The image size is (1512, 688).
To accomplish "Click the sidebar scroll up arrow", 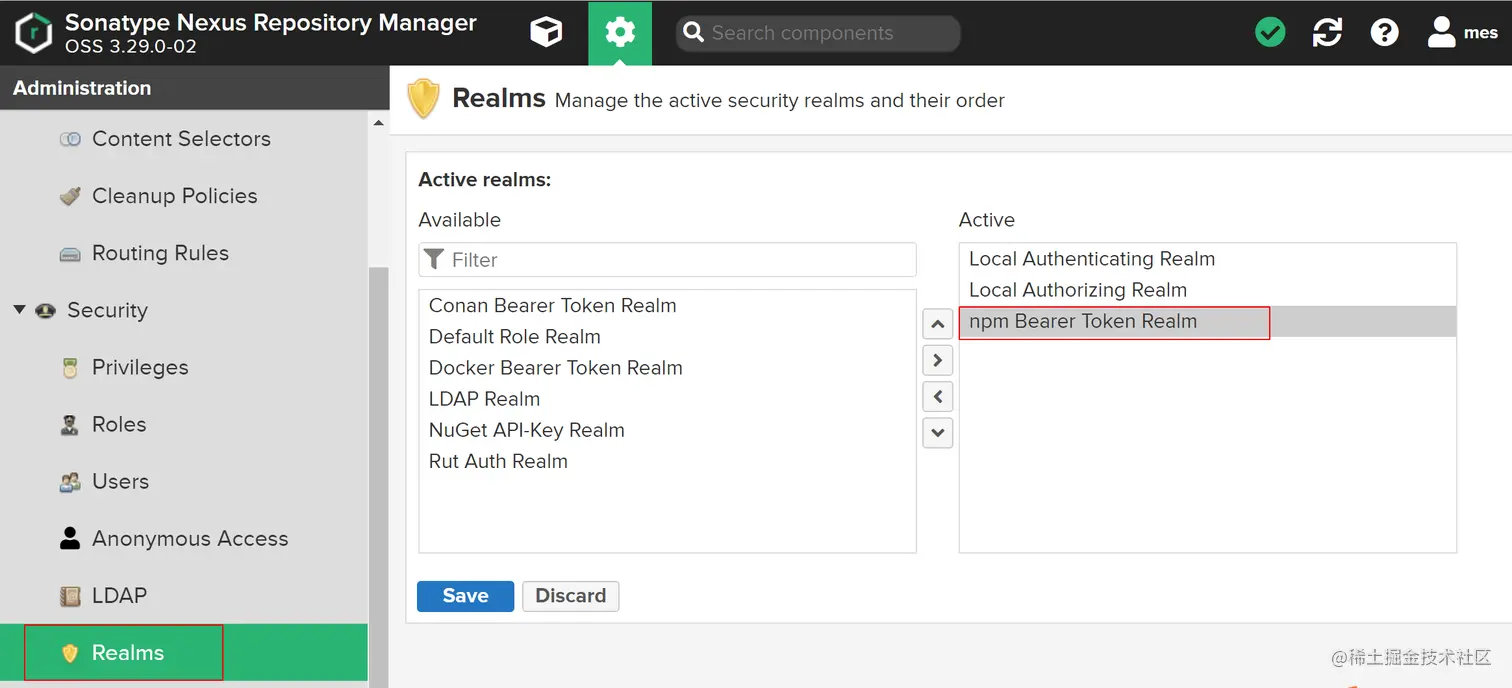I will click(x=378, y=124).
